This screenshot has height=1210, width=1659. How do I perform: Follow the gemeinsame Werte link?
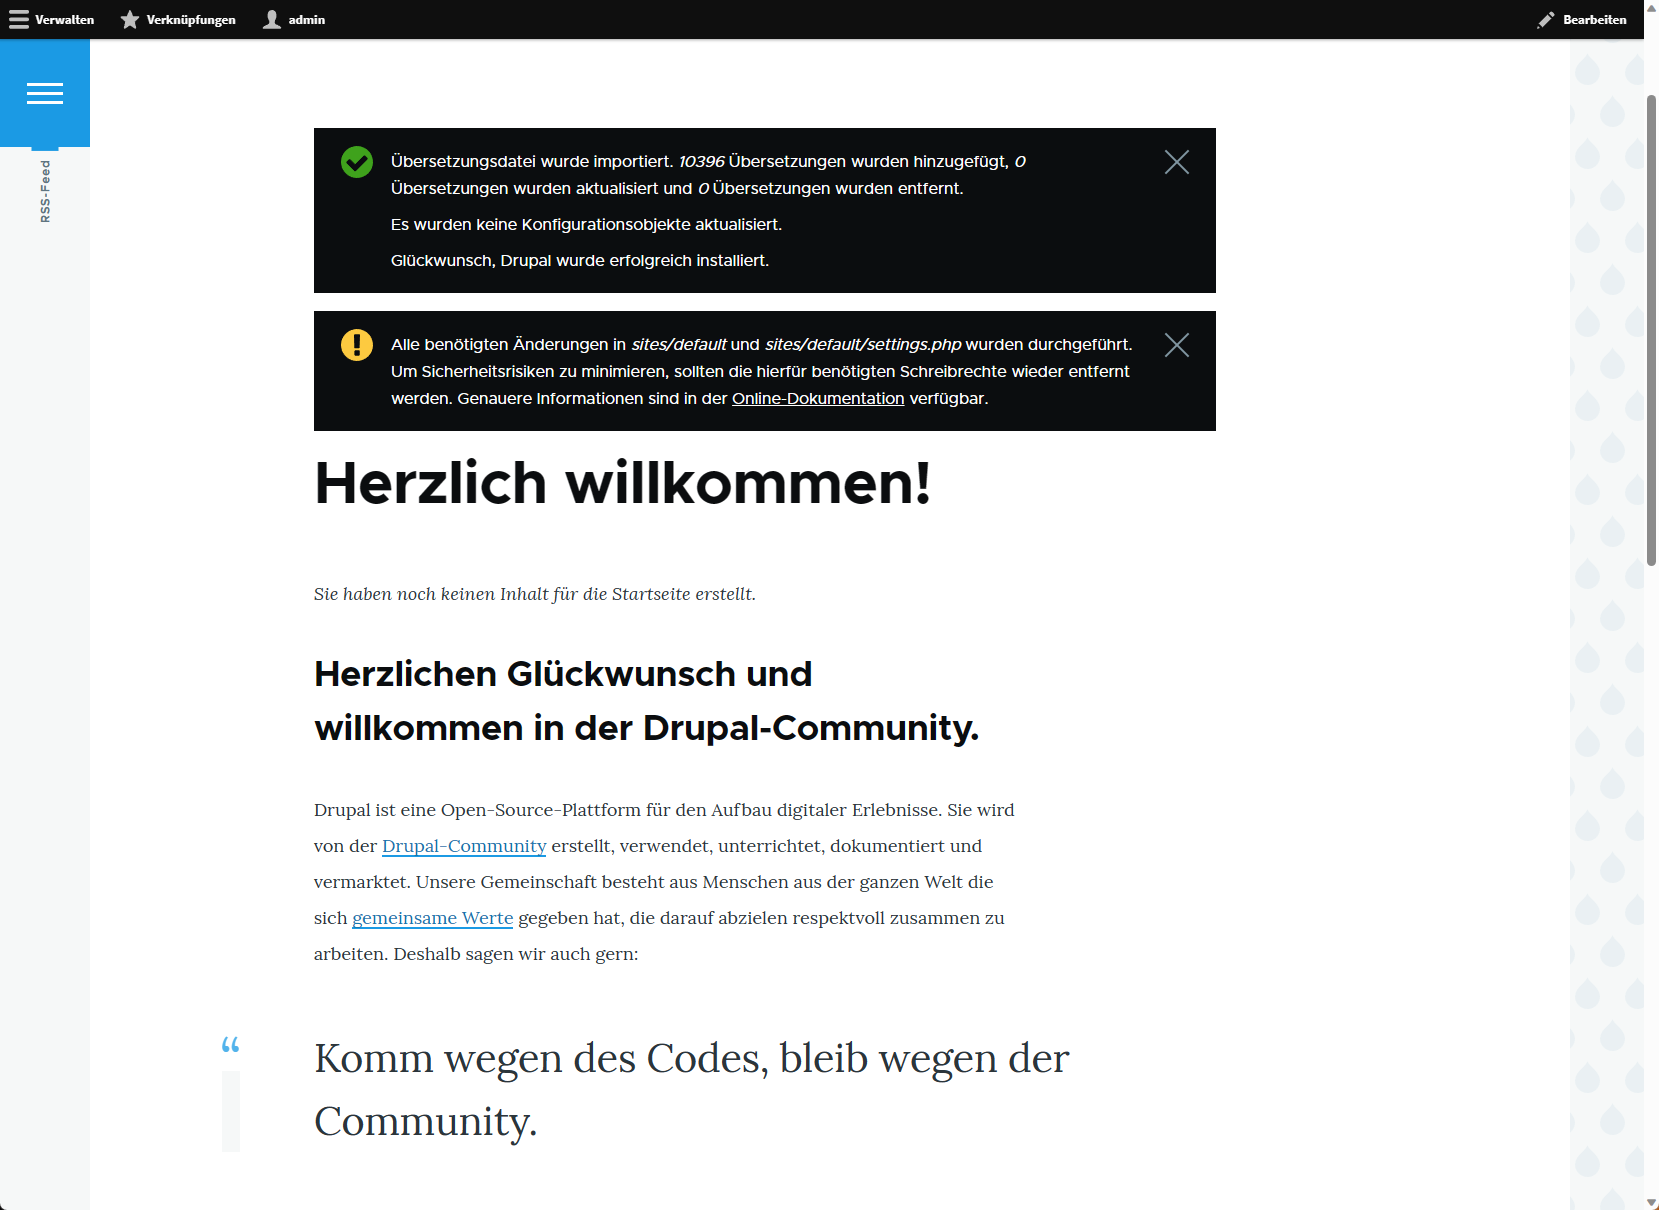(x=432, y=918)
